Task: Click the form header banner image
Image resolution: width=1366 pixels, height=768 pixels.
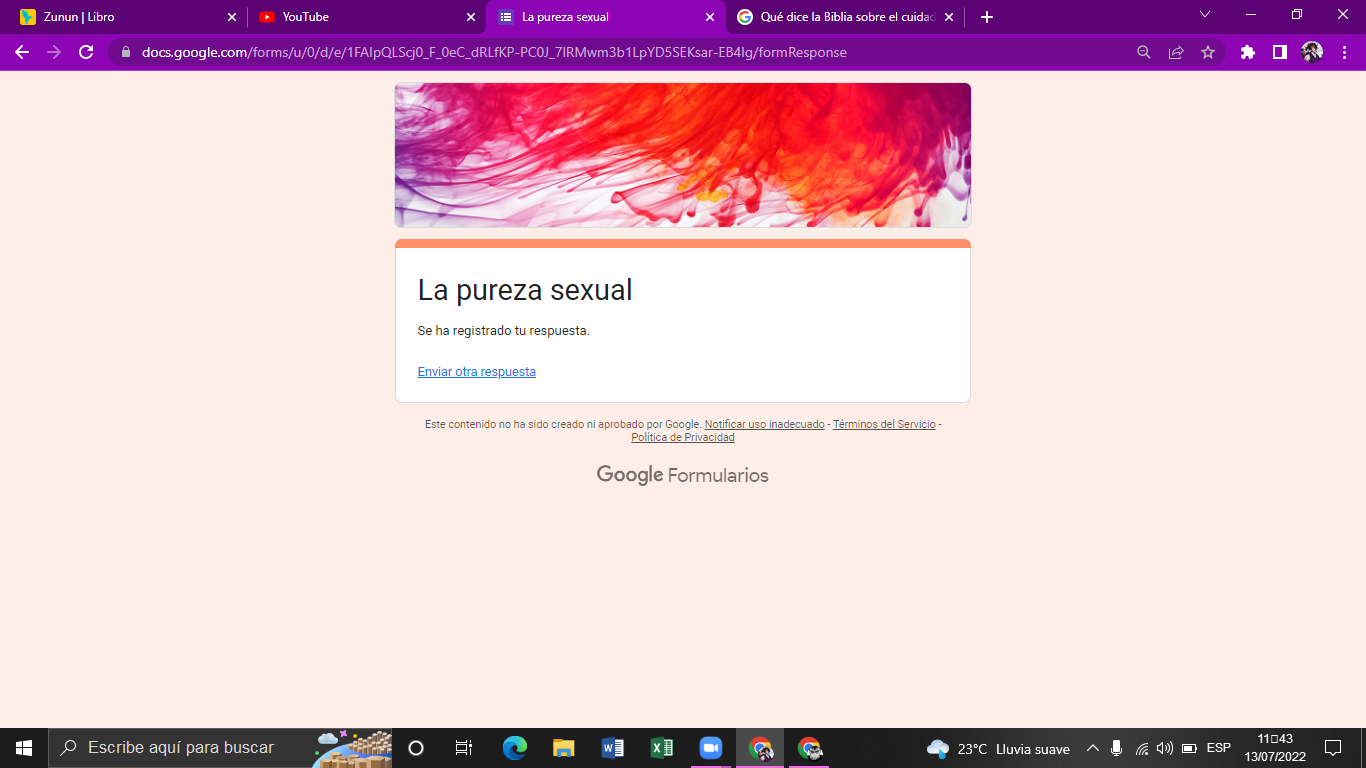Action: point(683,155)
